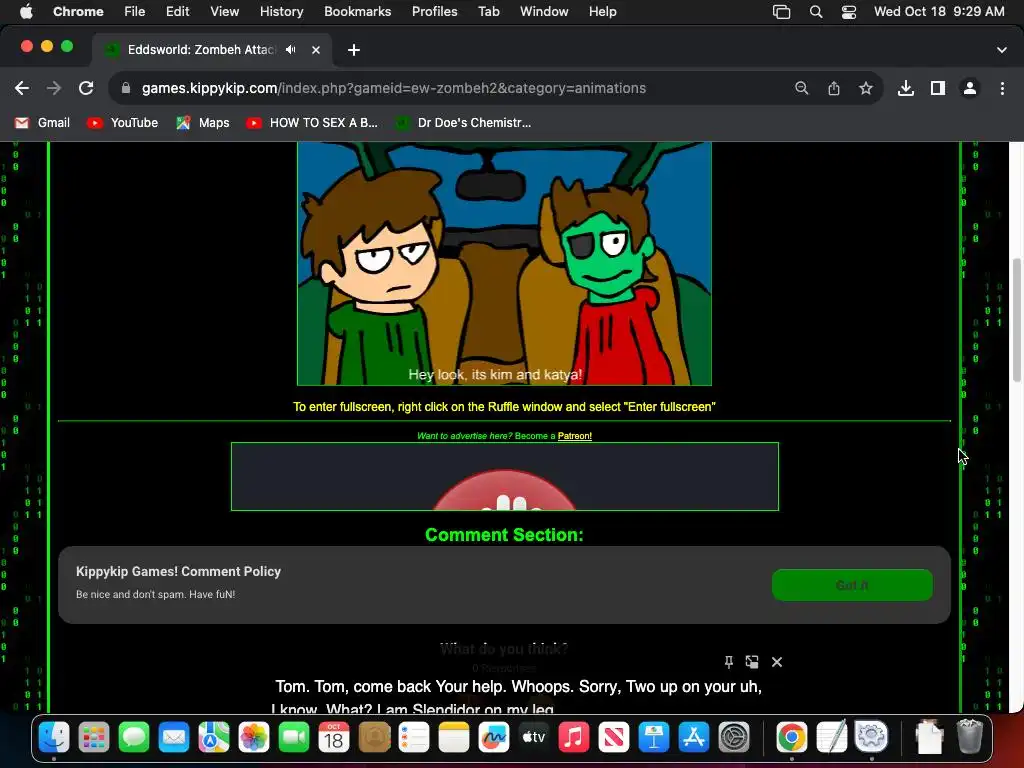Click the address bar URL

pos(394,88)
